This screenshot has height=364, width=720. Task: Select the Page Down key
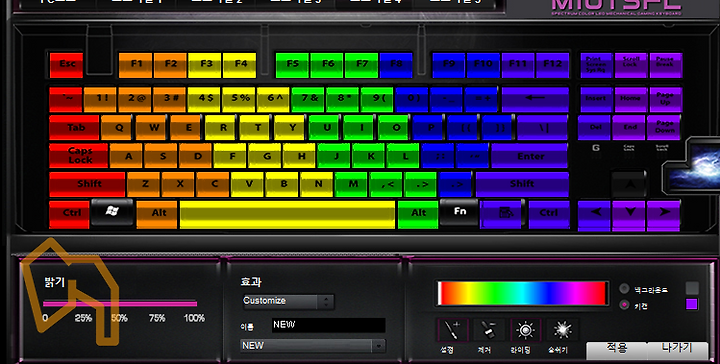pos(664,128)
